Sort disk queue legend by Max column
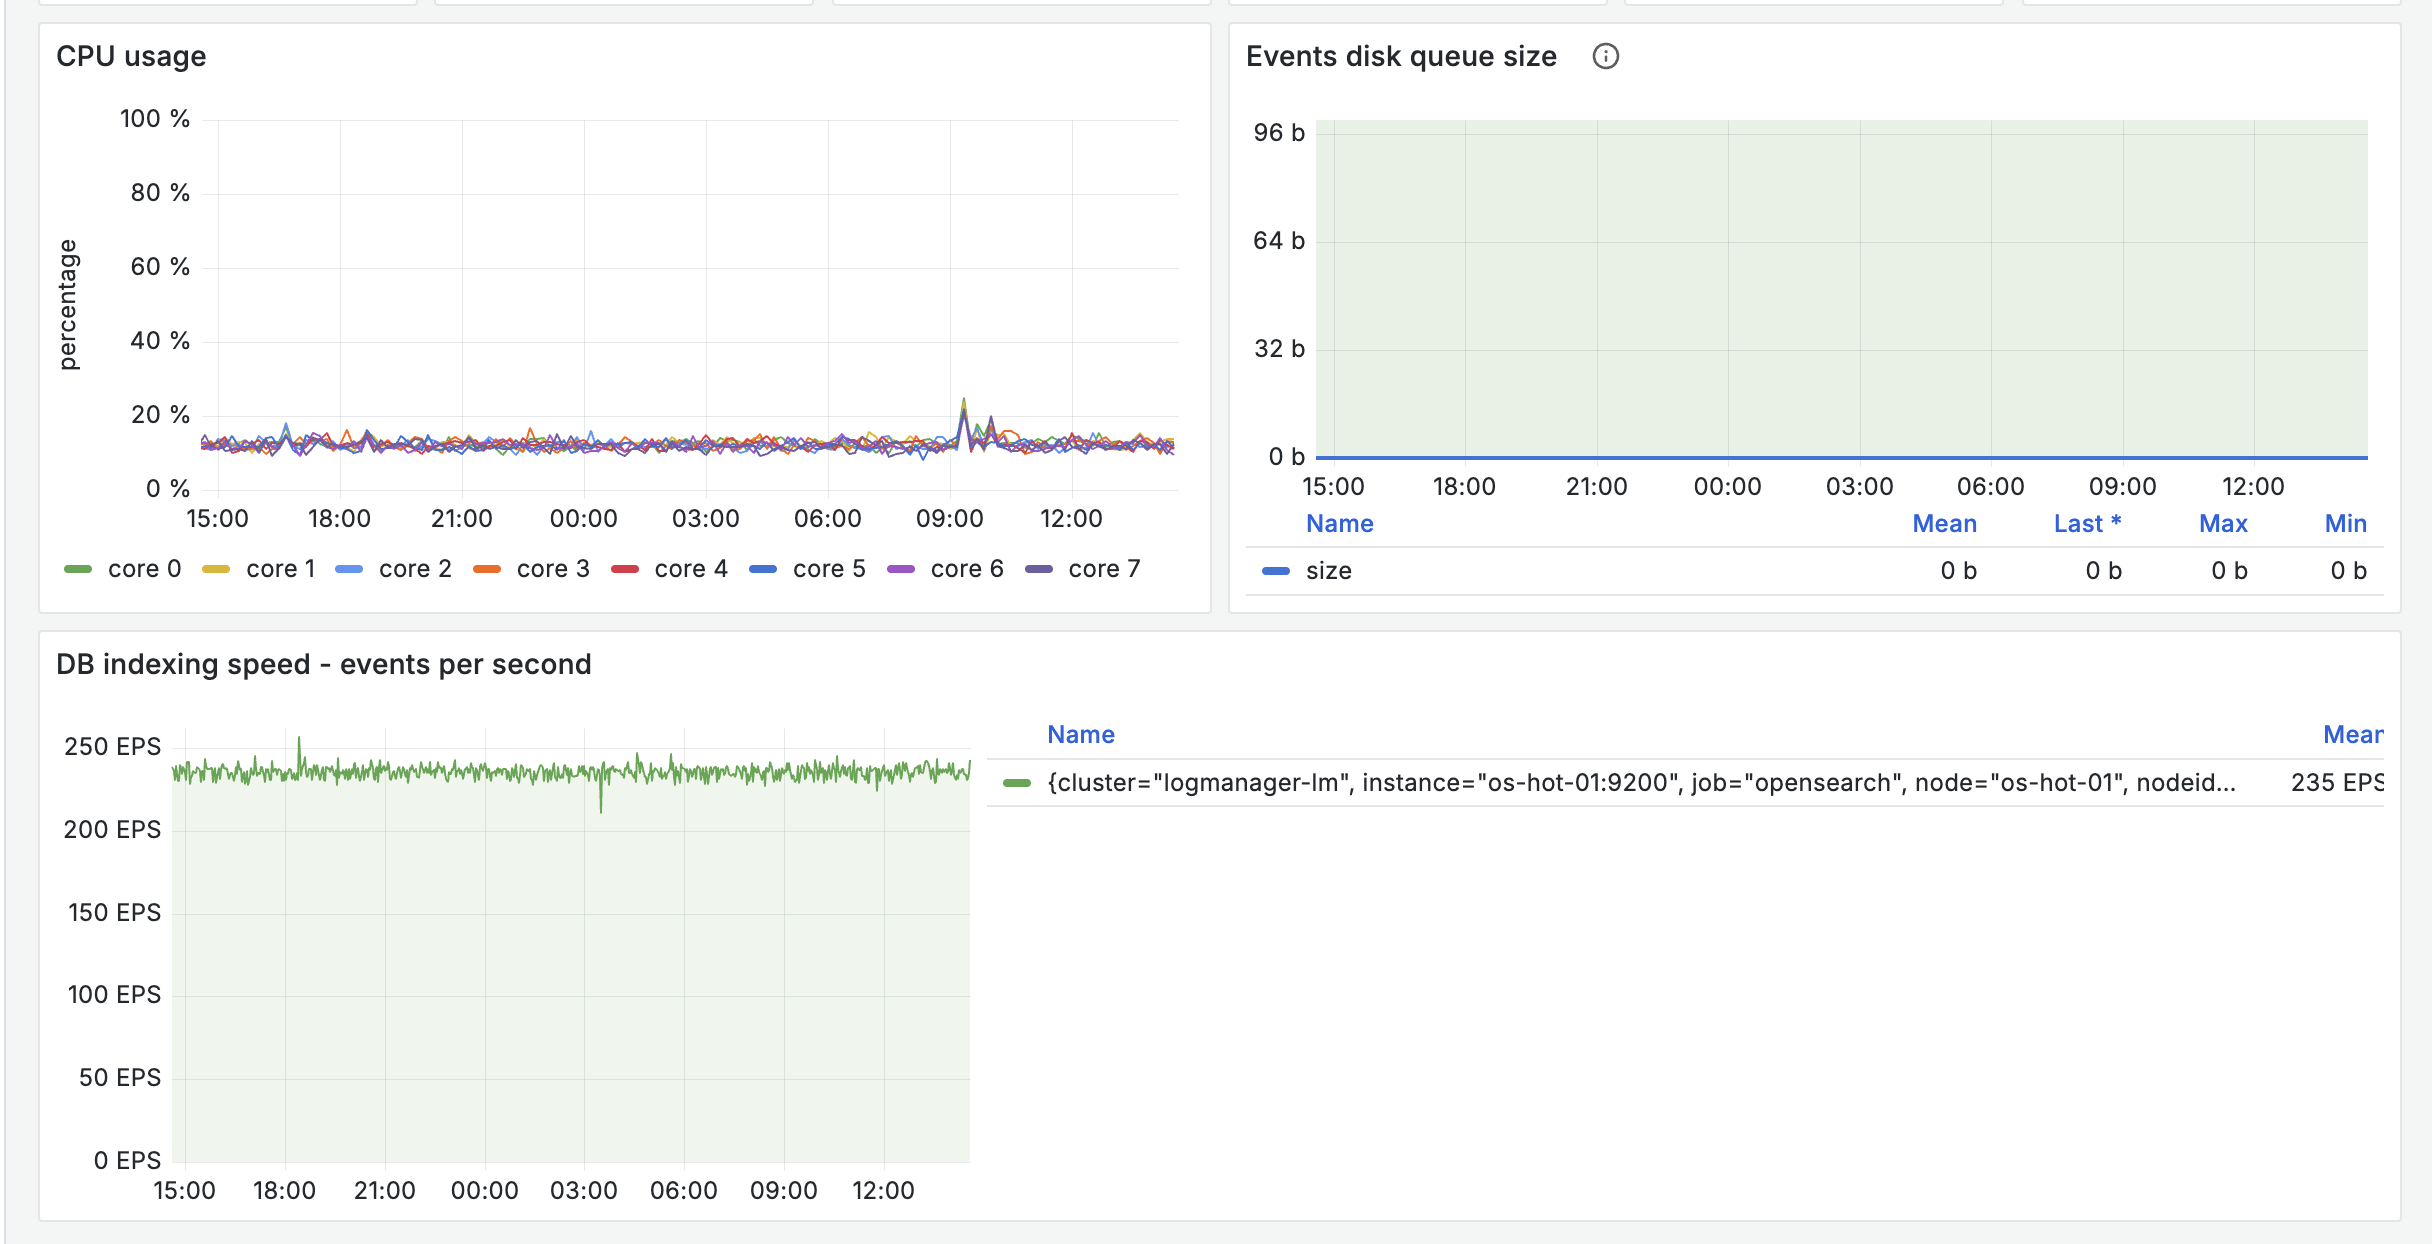The height and width of the screenshot is (1244, 2432). pos(2223,524)
